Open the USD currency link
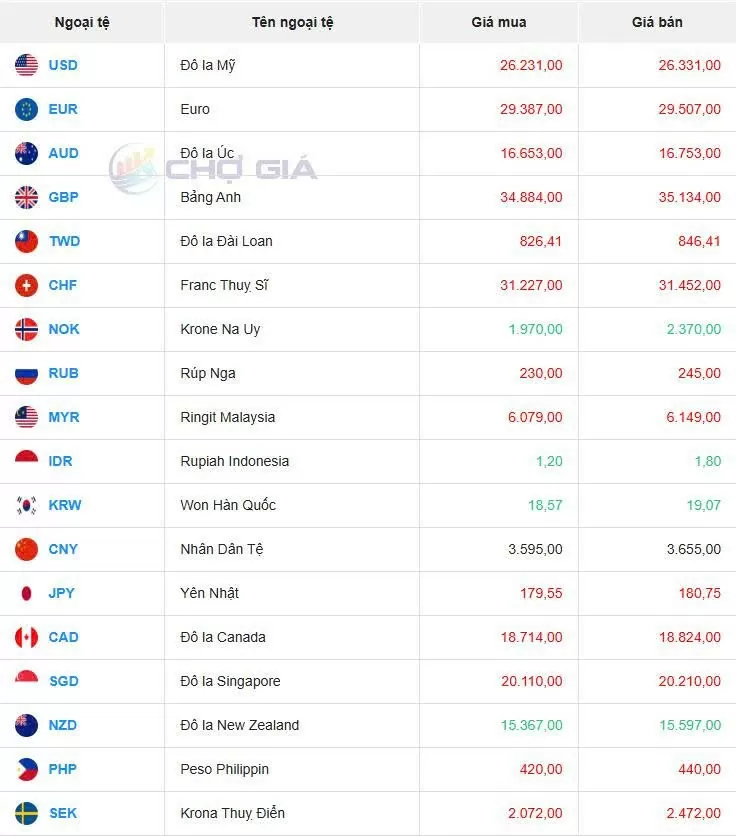Screen dimensions: 736x836 point(62,65)
